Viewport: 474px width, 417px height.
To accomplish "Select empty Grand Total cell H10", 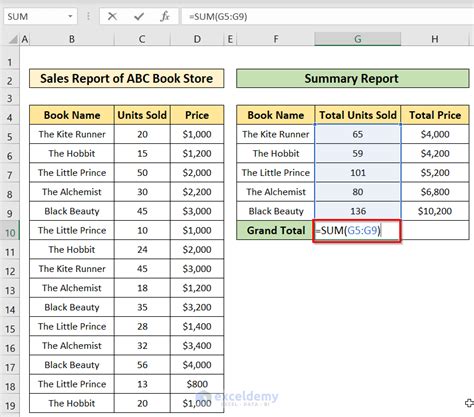I will pyautogui.click(x=435, y=230).
